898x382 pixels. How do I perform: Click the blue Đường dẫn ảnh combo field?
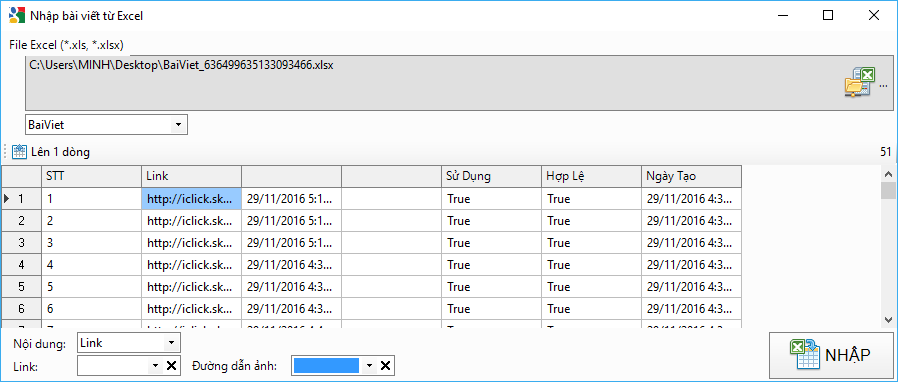click(326, 365)
